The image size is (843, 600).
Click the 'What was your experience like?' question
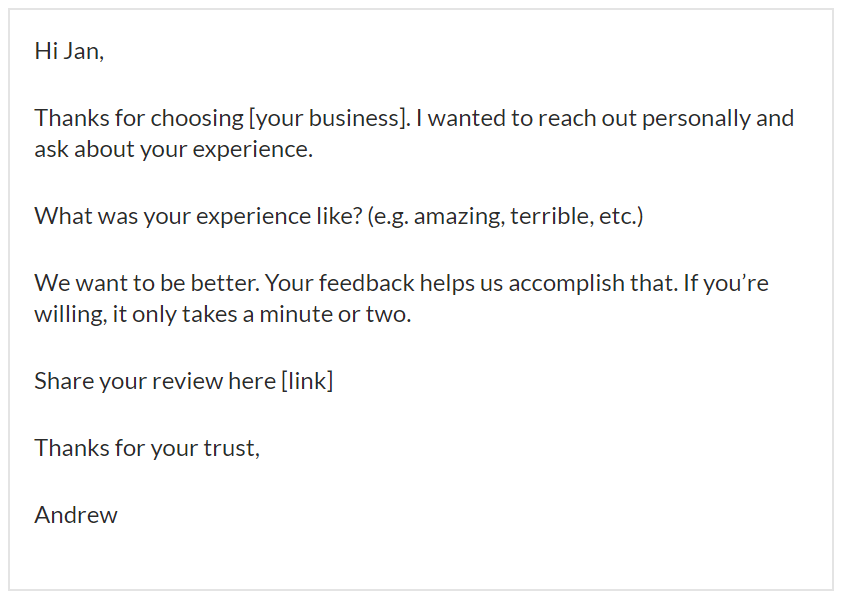pos(198,216)
